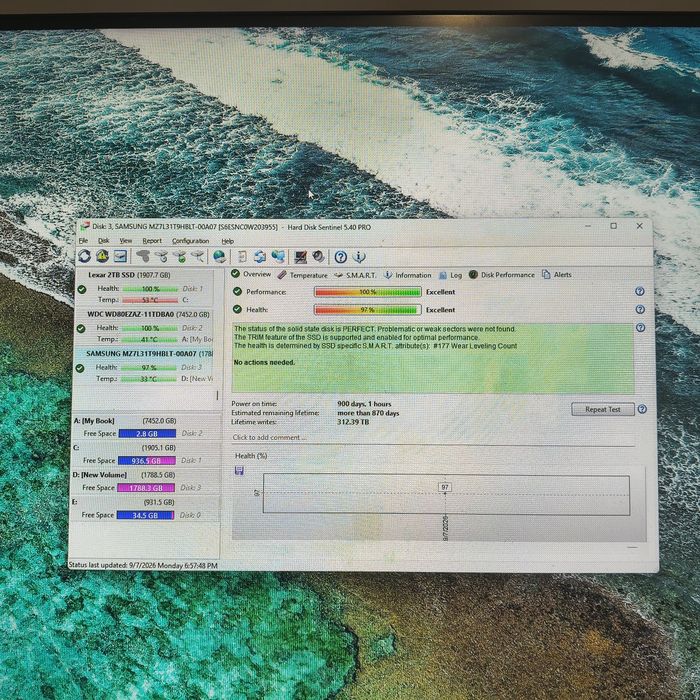Click the help icon next to Repeat Test
700x700 pixels.
pos(642,409)
